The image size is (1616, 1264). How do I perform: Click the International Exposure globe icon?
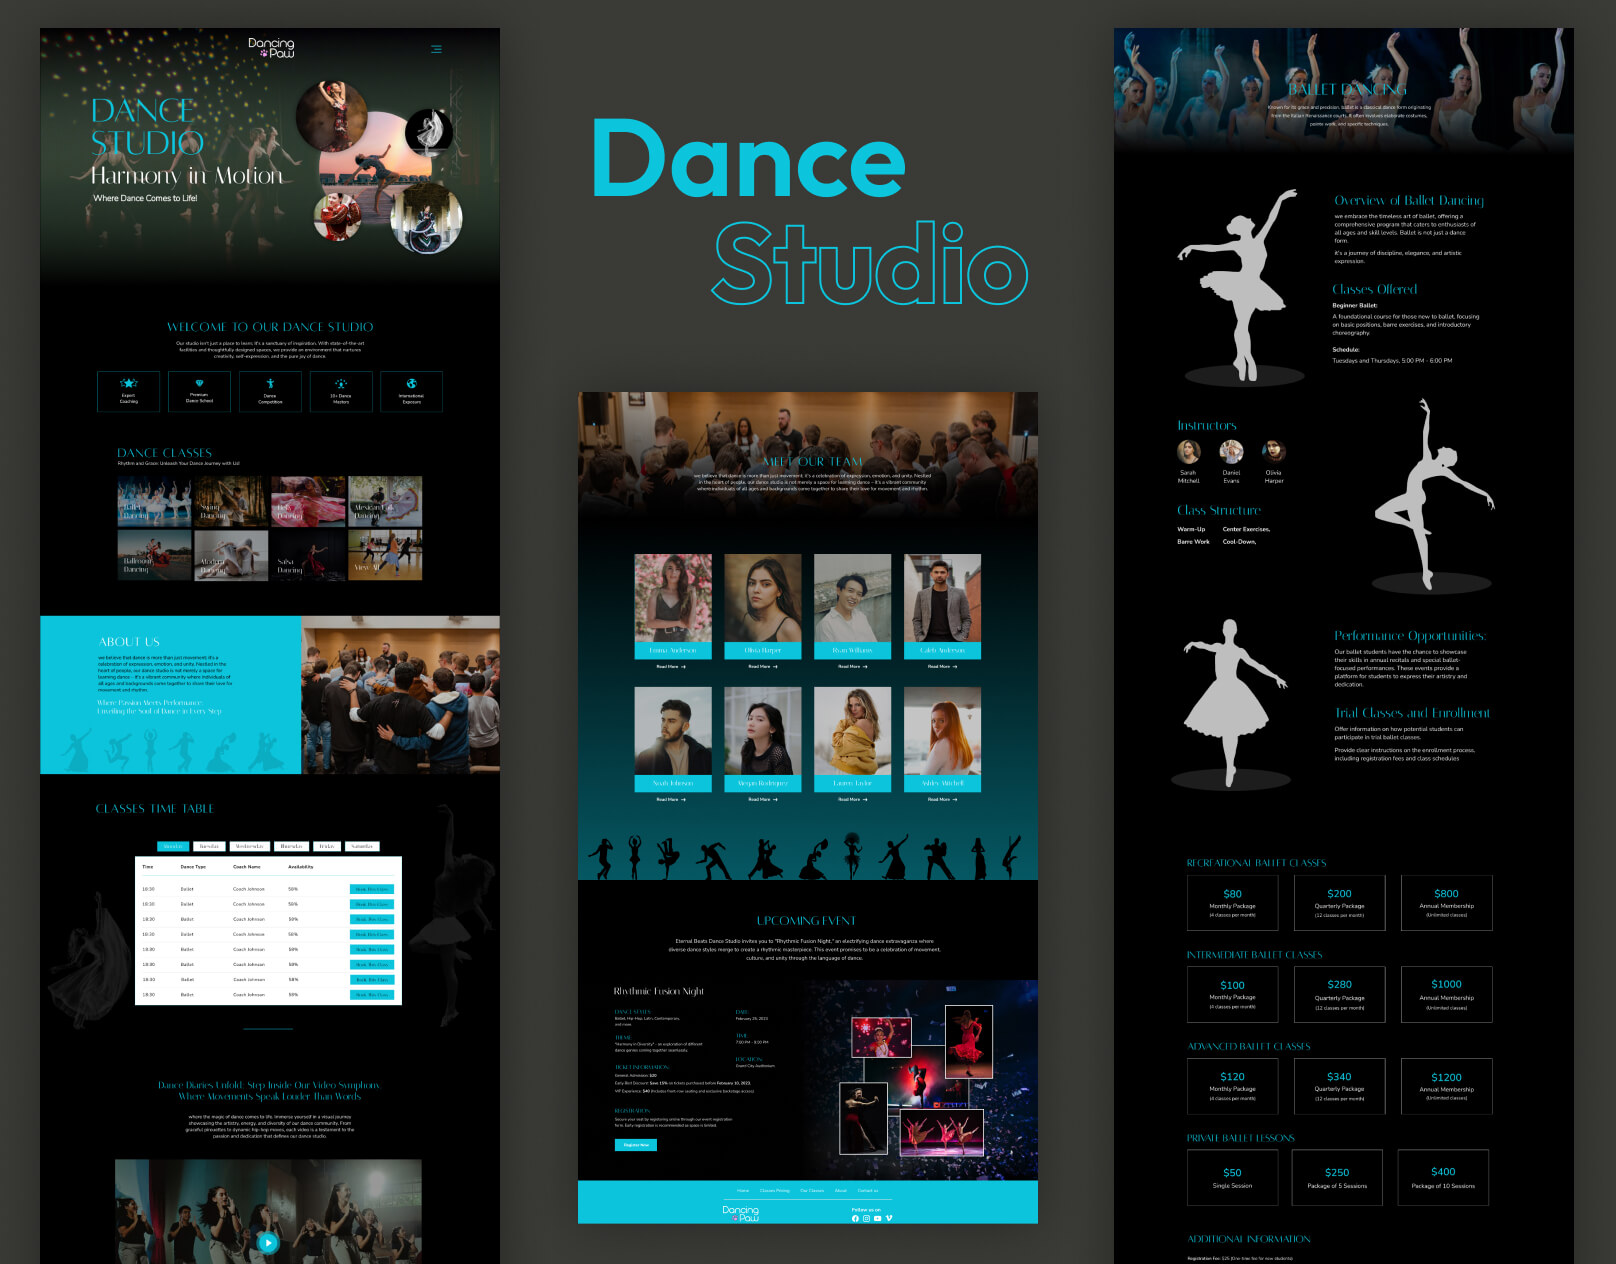pyautogui.click(x=411, y=384)
